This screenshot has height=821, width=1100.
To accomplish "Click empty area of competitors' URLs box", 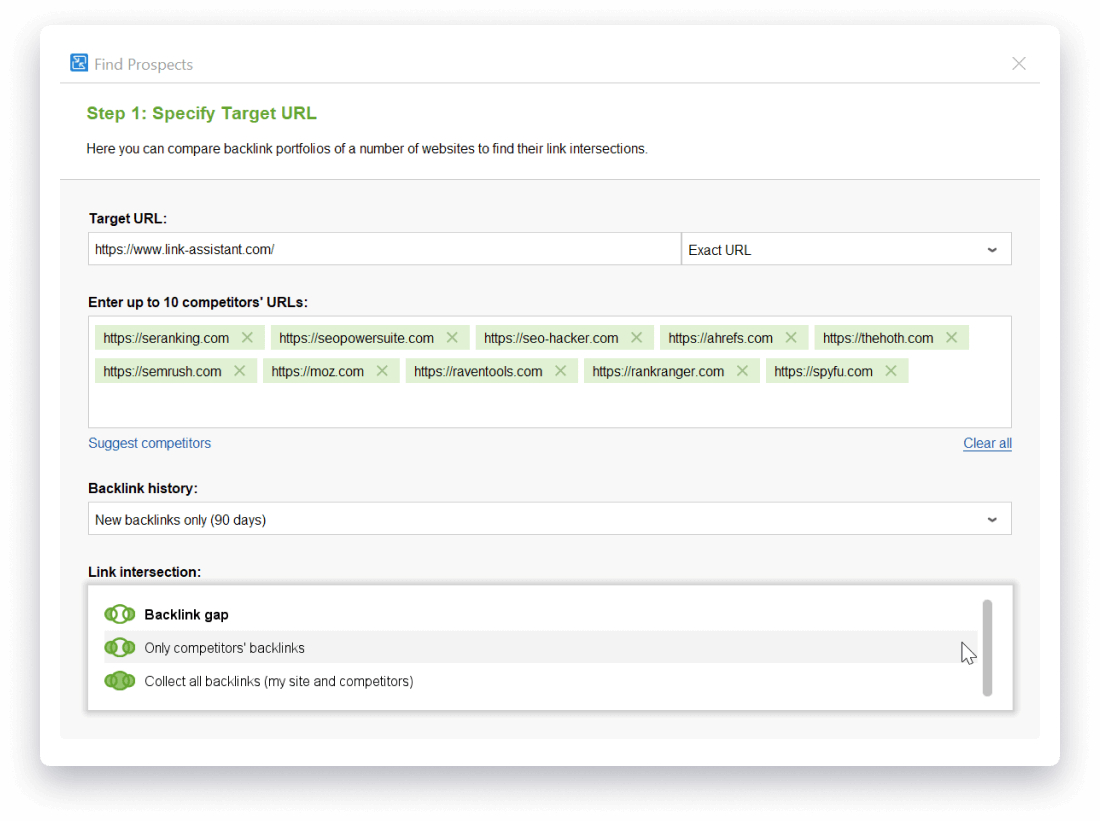I will pos(549,406).
